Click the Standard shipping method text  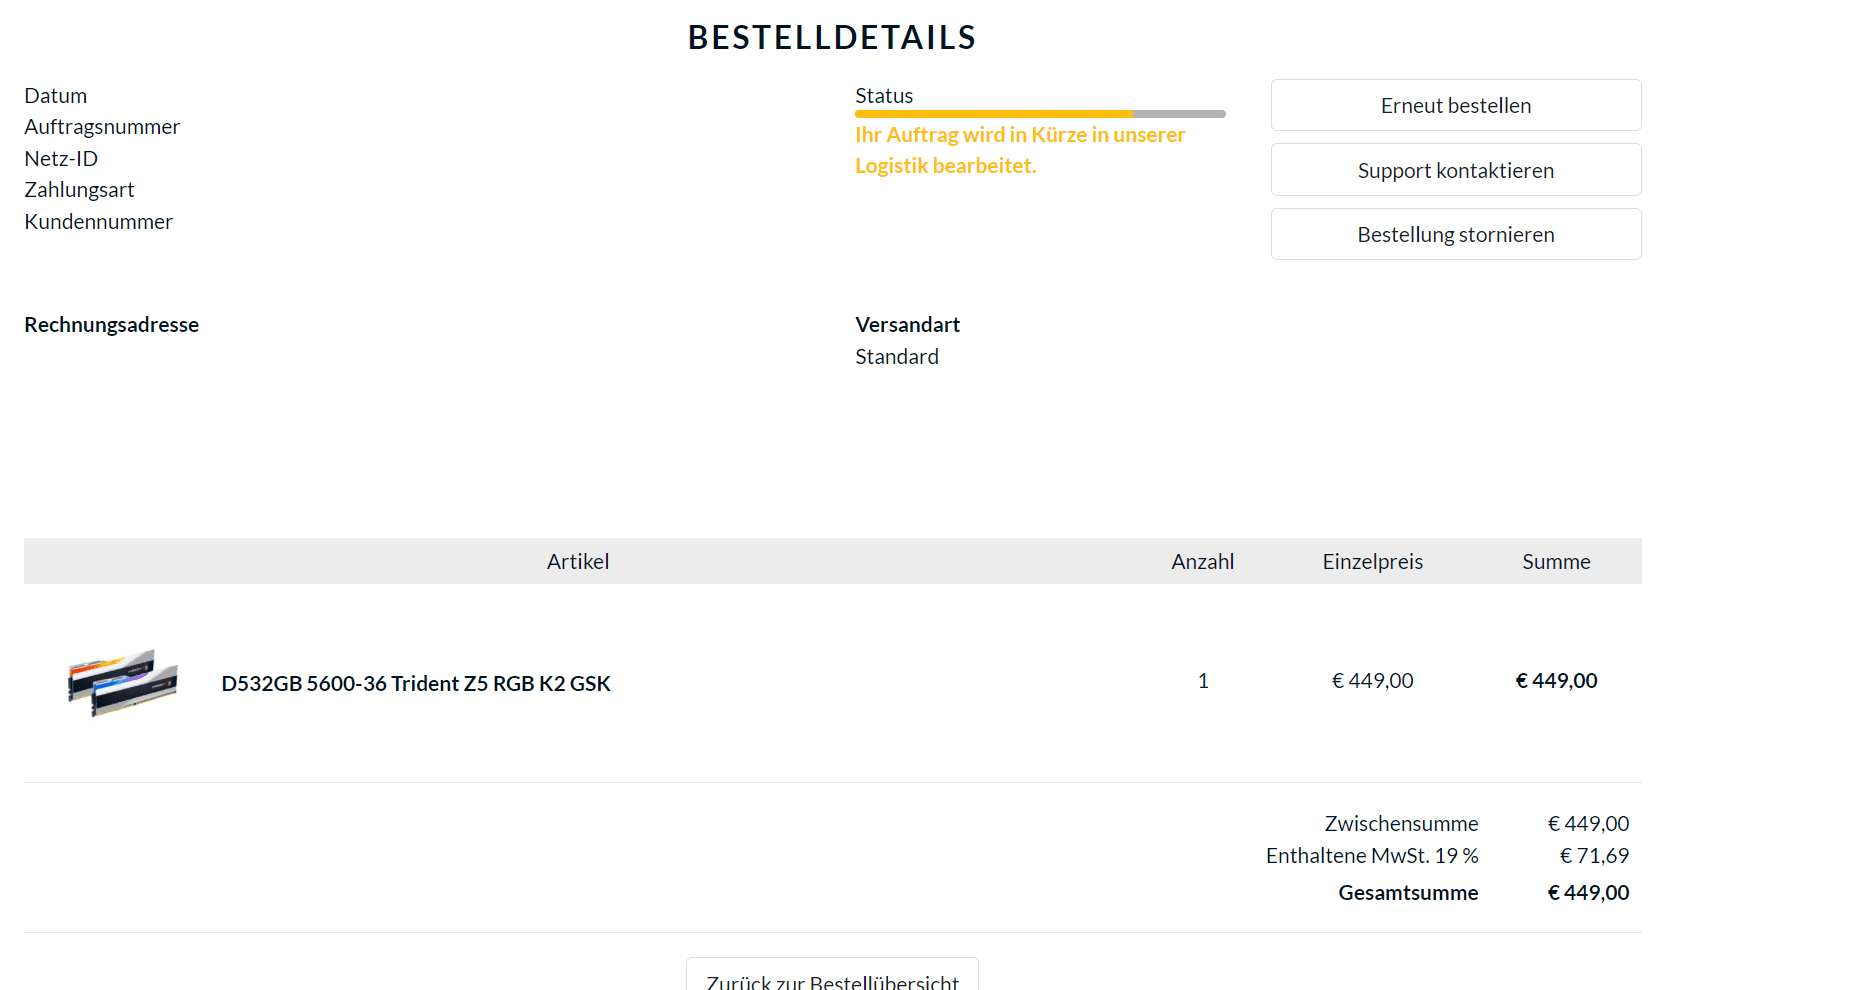tap(897, 357)
